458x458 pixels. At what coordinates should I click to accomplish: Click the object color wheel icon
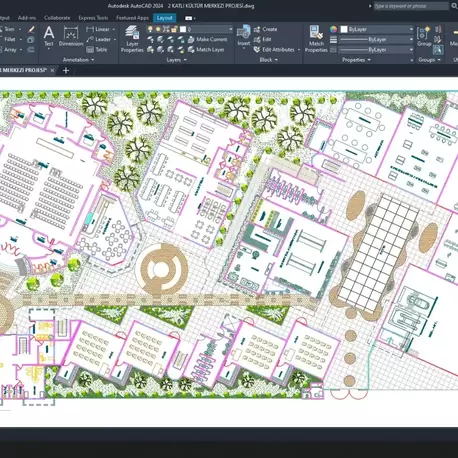point(333,29)
